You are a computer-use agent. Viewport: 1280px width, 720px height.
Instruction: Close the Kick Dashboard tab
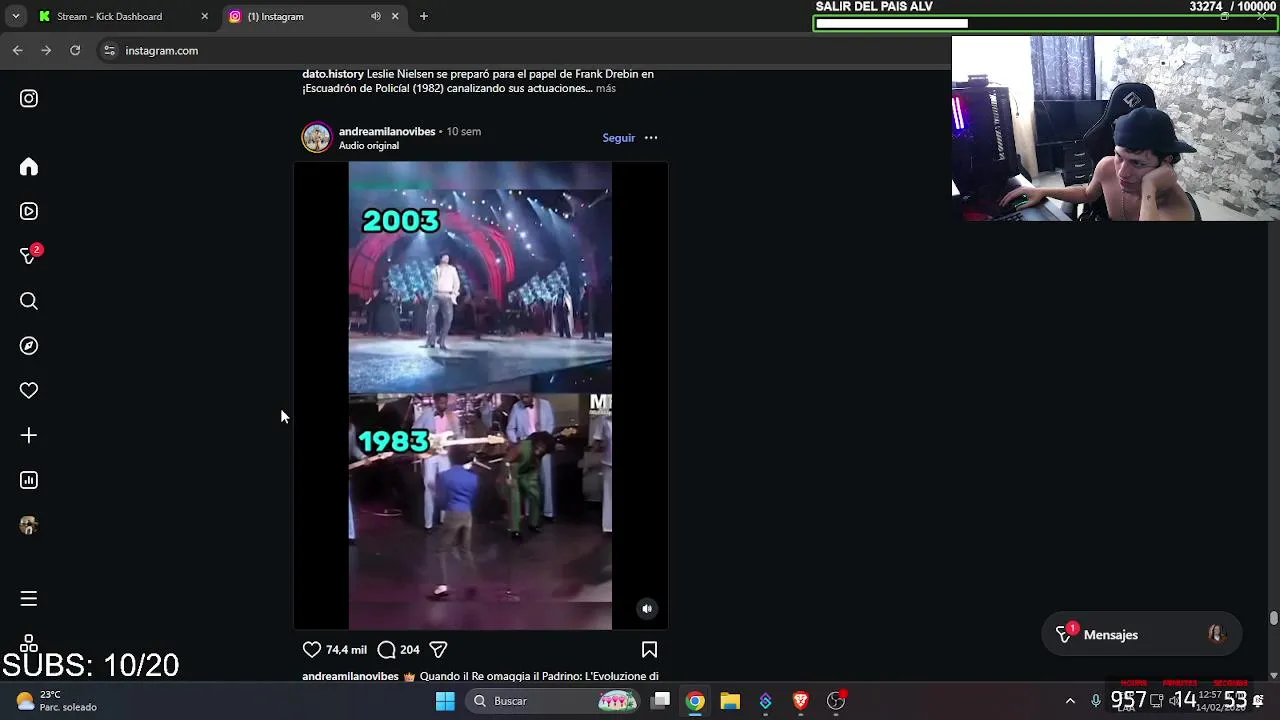click(204, 16)
